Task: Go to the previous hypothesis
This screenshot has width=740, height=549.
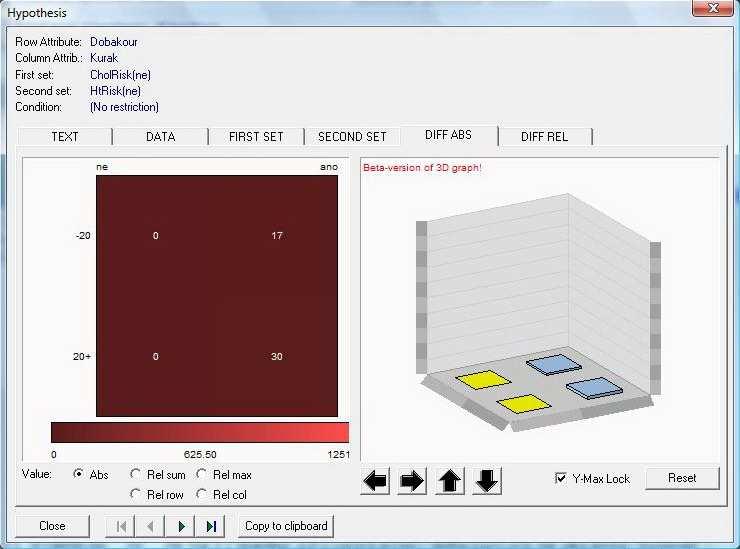Action: click(x=150, y=526)
